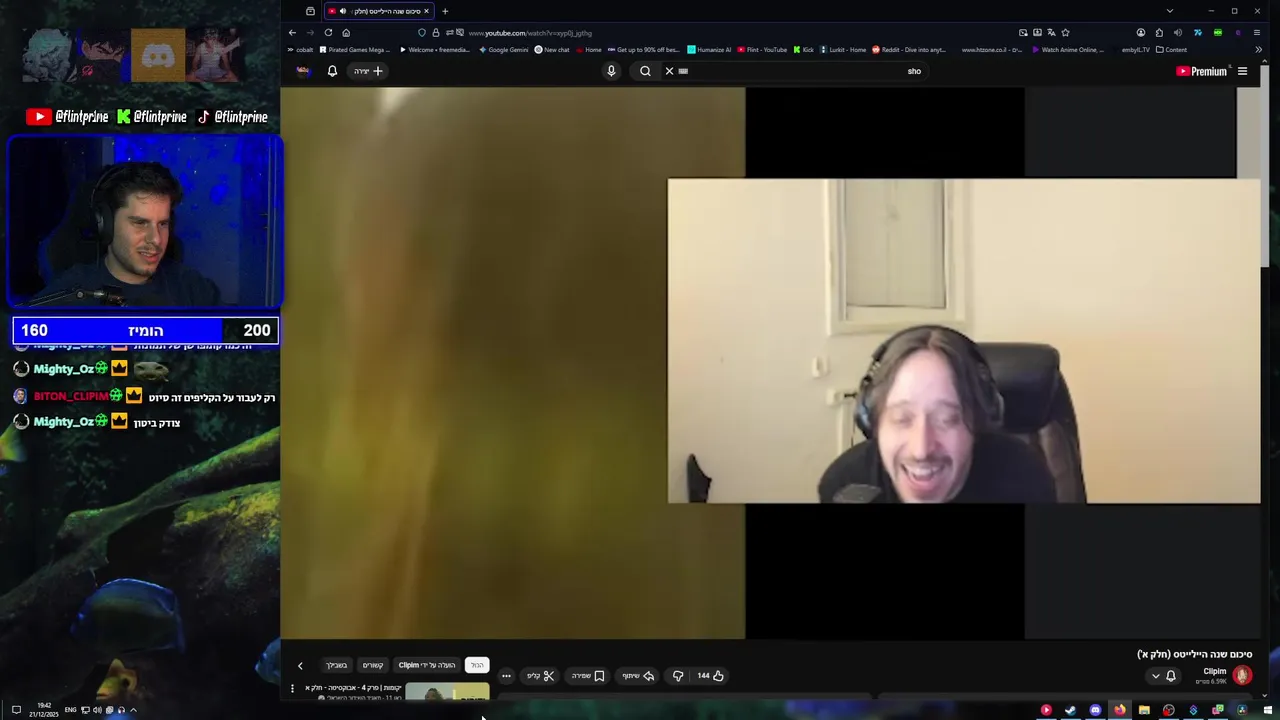Dislike the video with thumbs down
Screen dimensions: 1280x720
pos(678,676)
